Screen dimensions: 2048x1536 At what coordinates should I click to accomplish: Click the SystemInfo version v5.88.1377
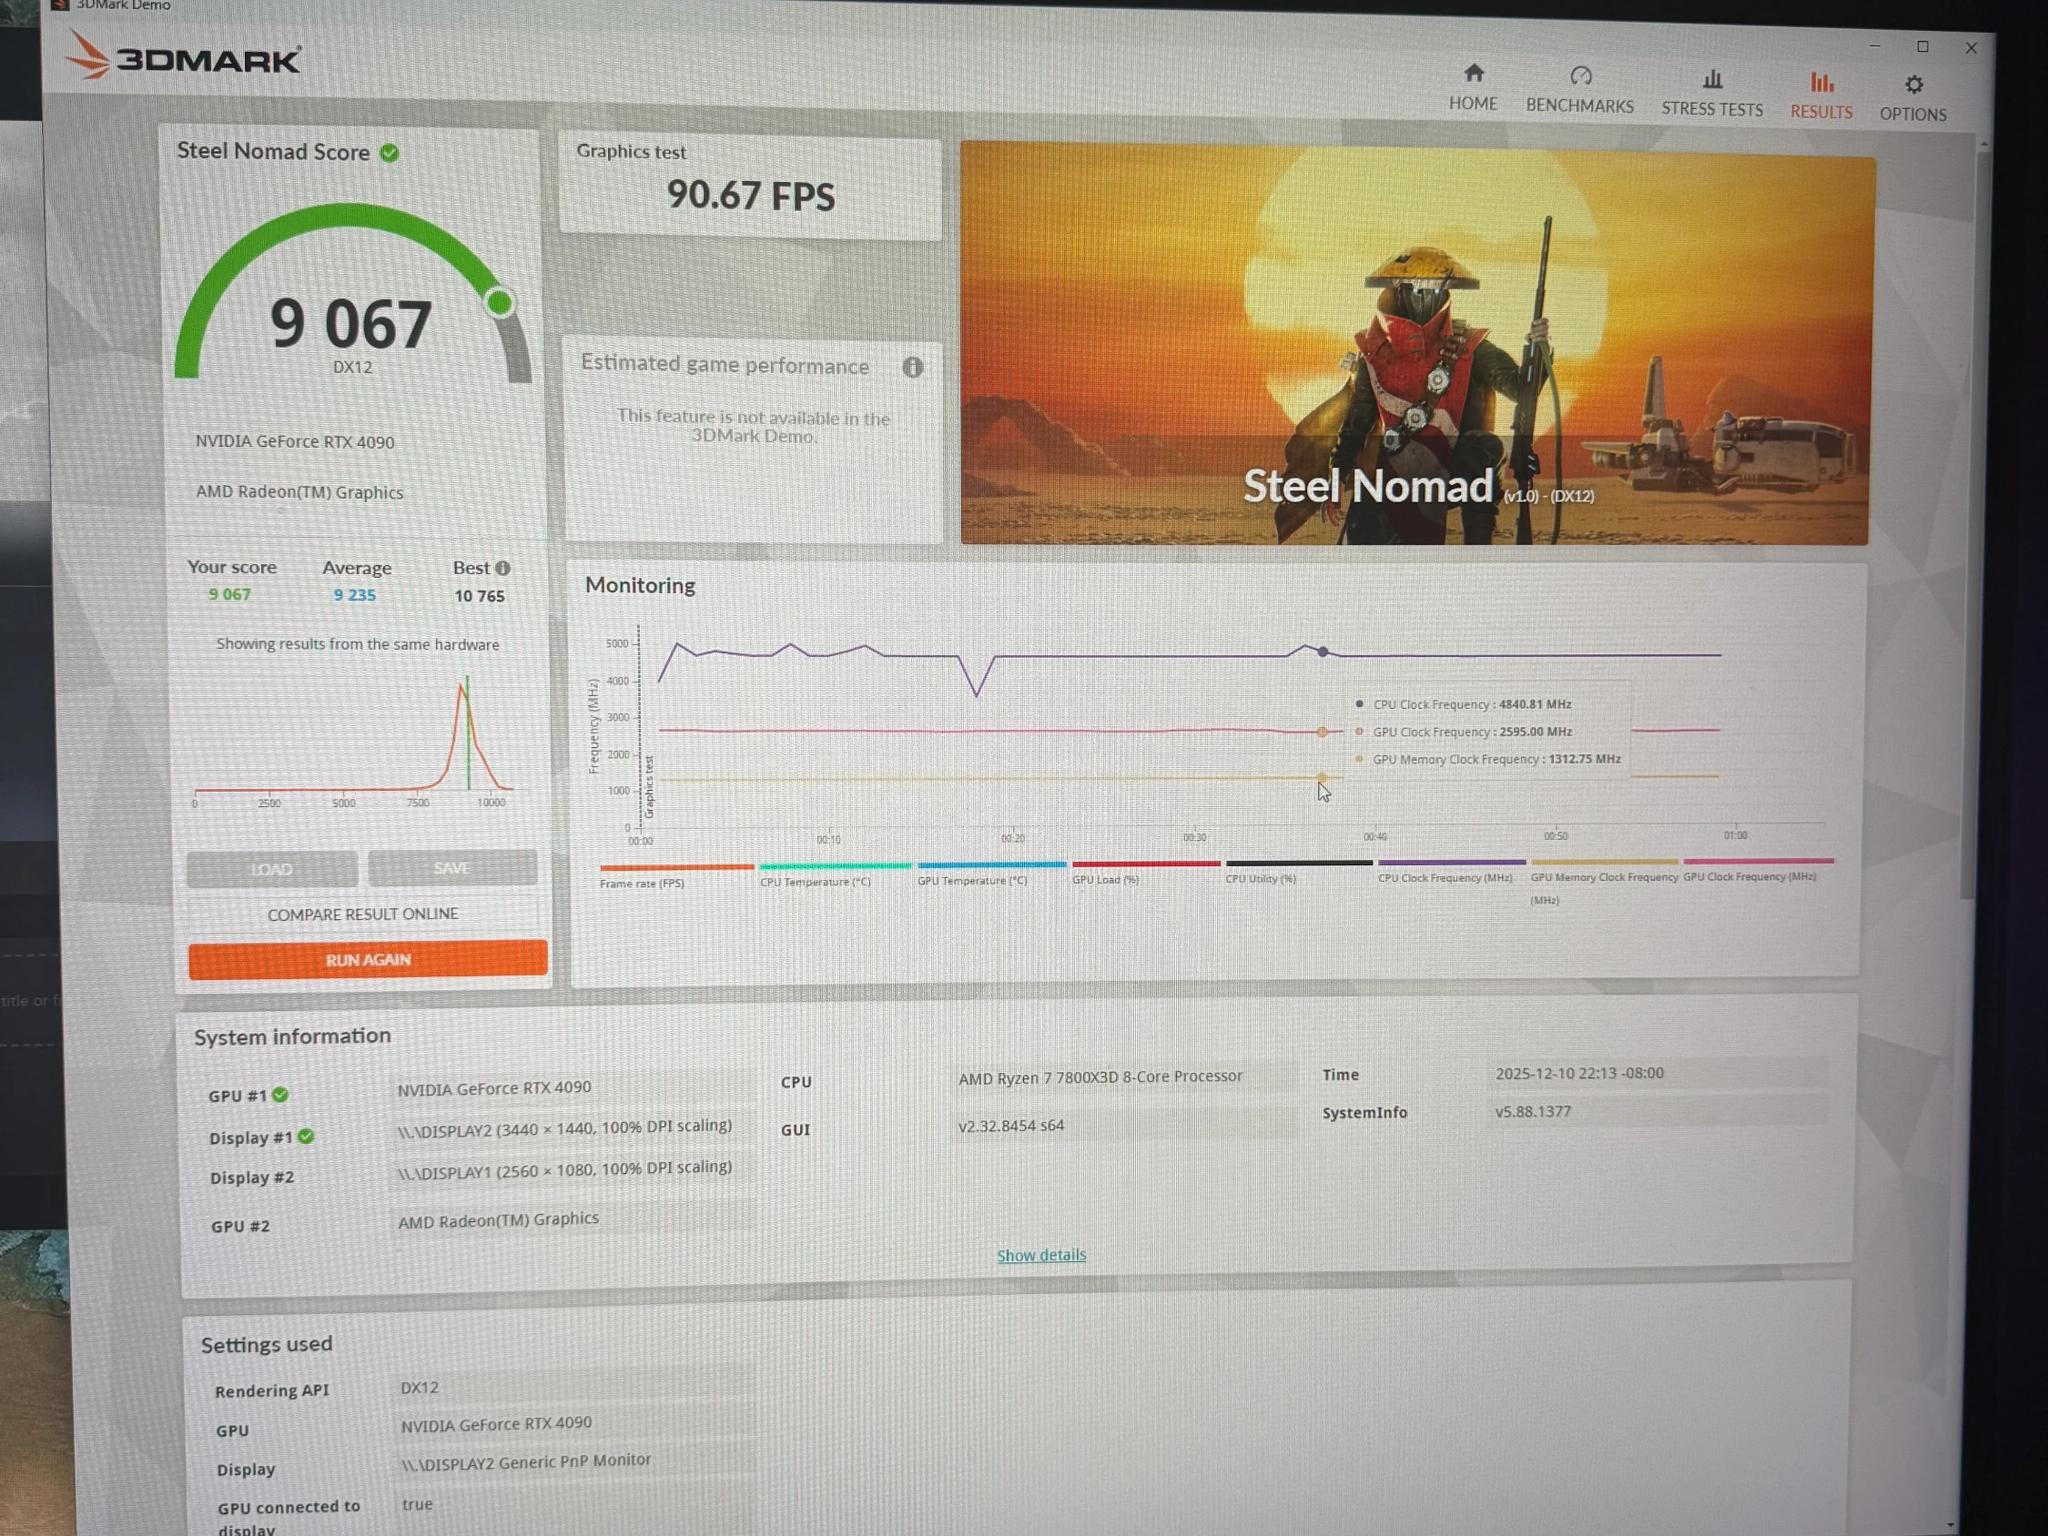pos(1533,1111)
